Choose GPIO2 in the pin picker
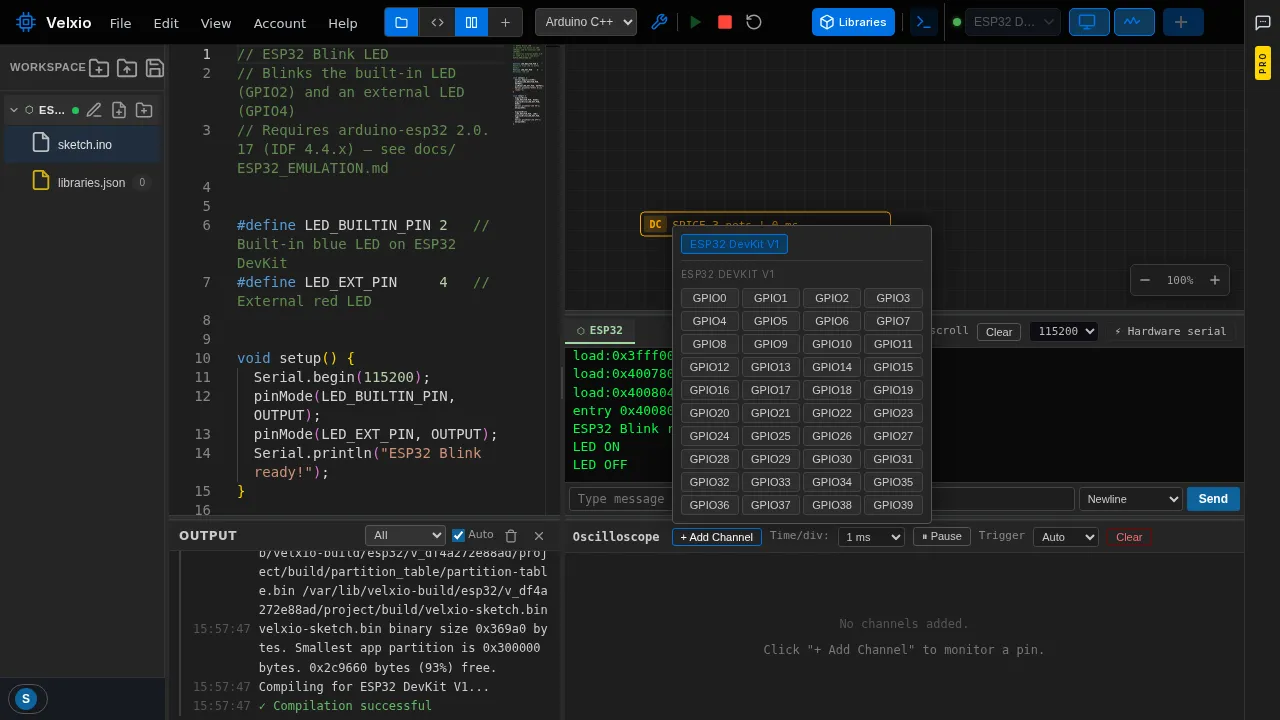The image size is (1280, 720). [x=832, y=298]
